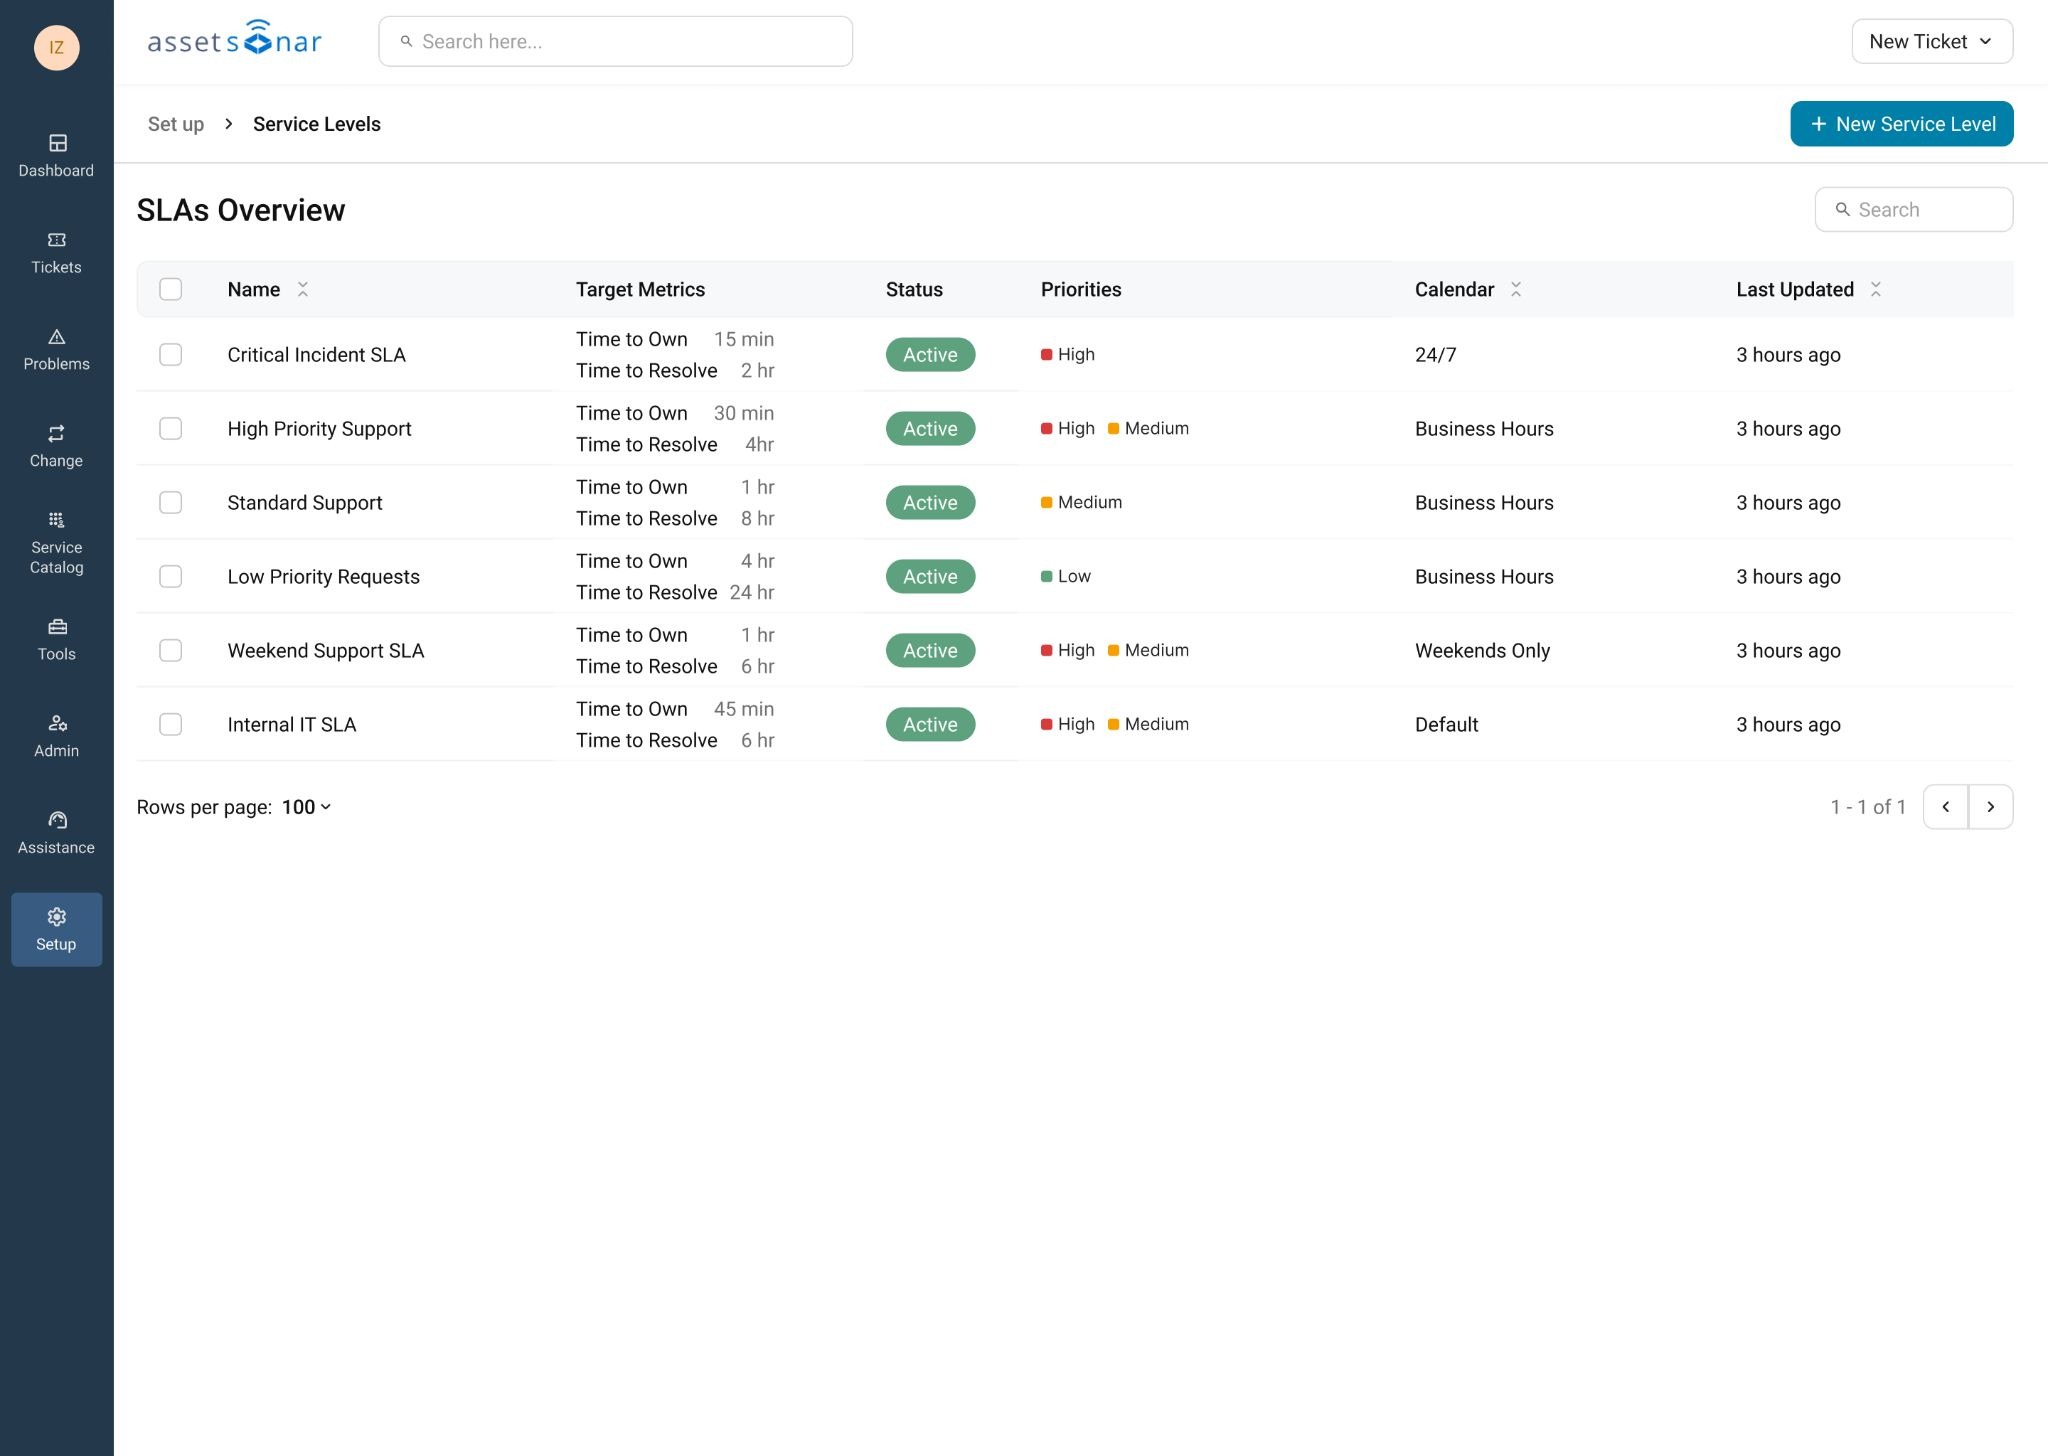Screen dimensions: 2048x1456
Task: Open the Problems warning icon
Action: point(57,337)
